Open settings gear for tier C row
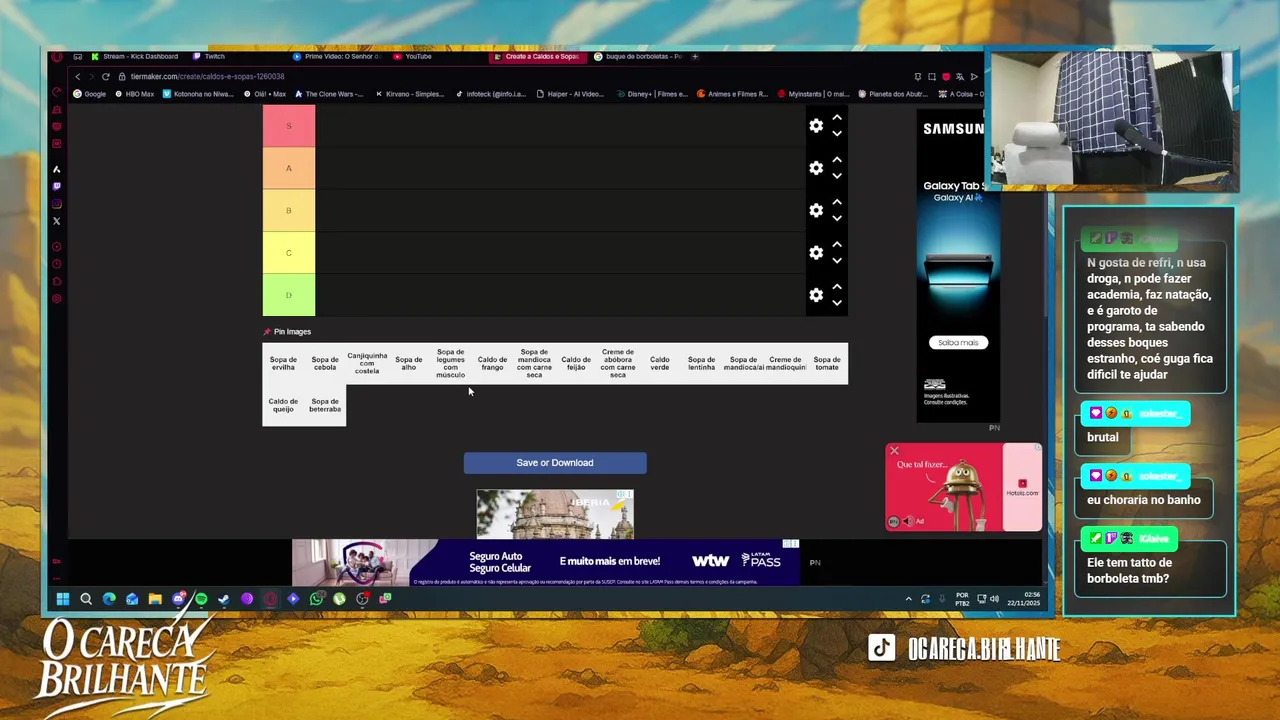Screen dimensions: 1280x720 pyautogui.click(x=816, y=253)
